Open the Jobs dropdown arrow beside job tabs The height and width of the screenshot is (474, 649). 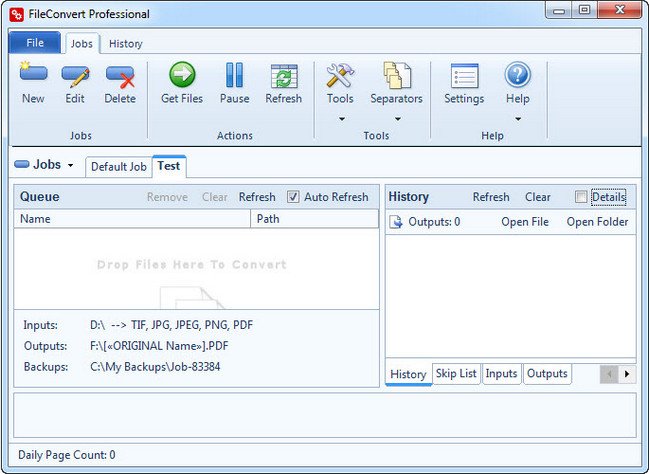[x=71, y=165]
